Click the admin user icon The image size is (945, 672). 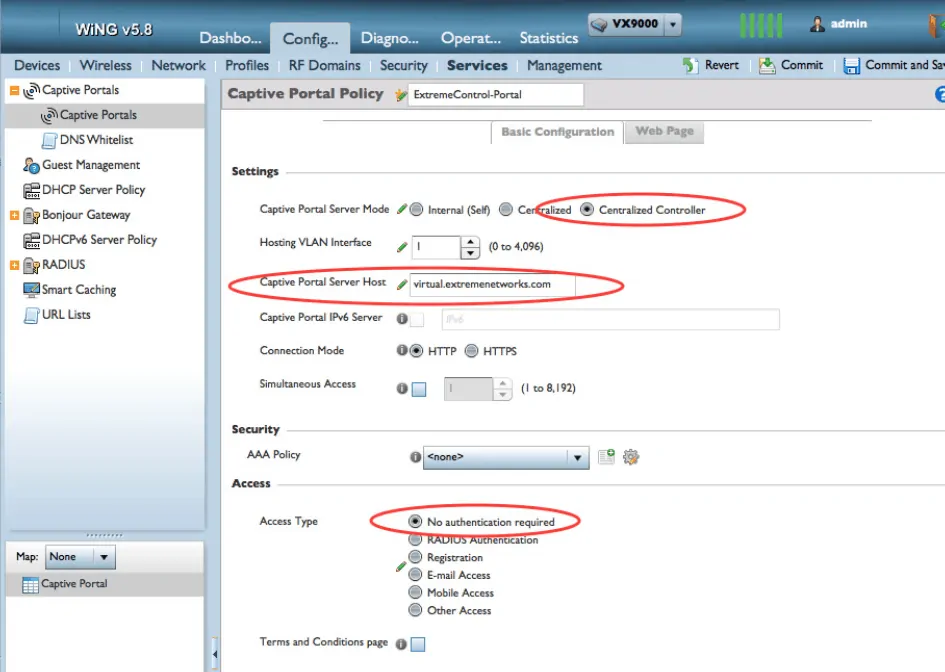[x=817, y=24]
